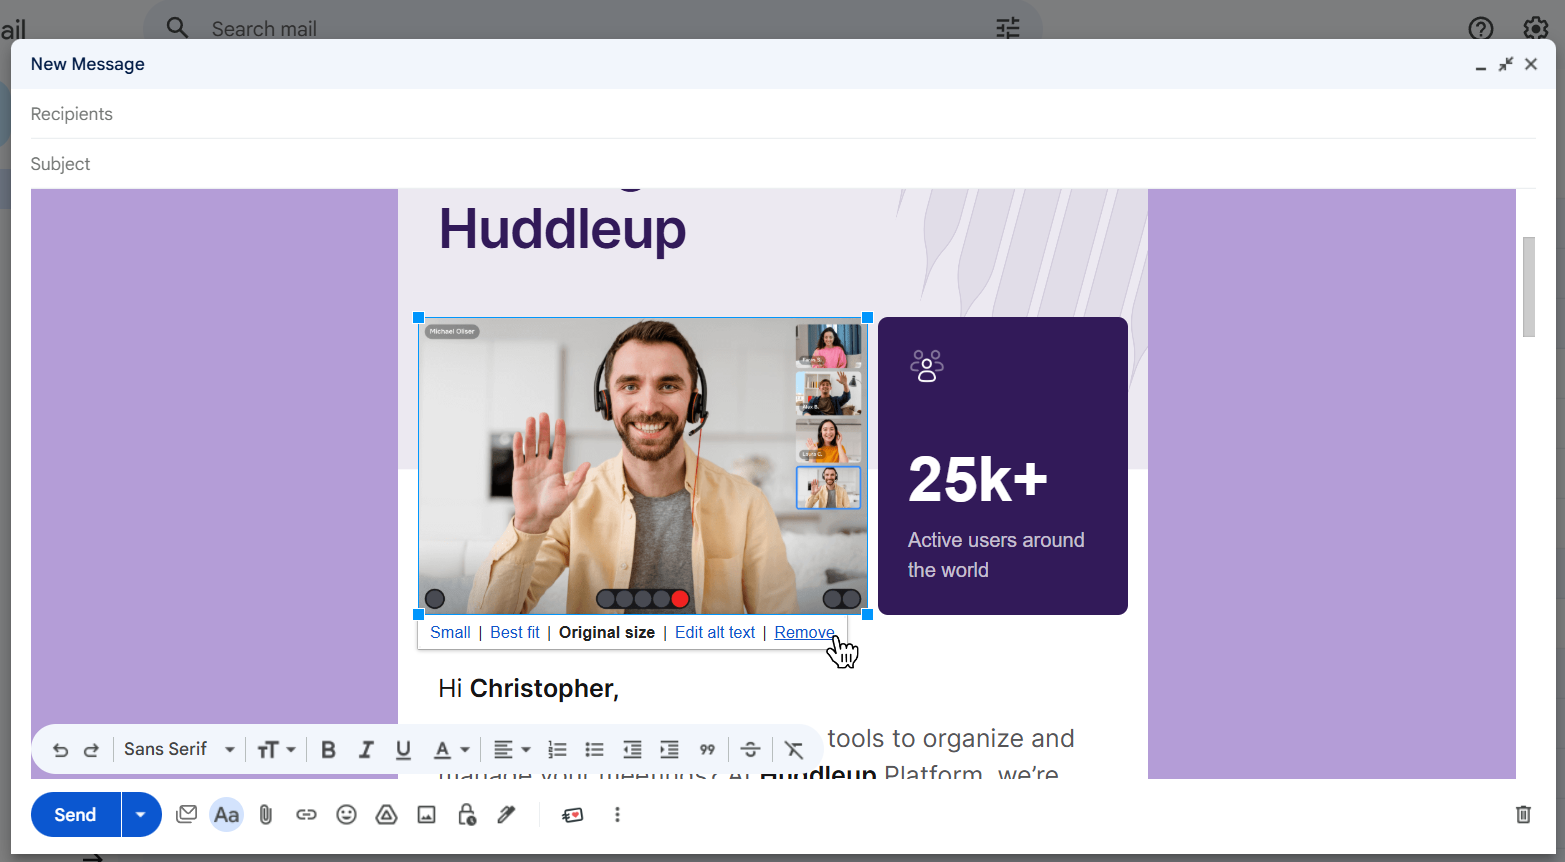Toggle strikethrough formatting

click(751, 750)
